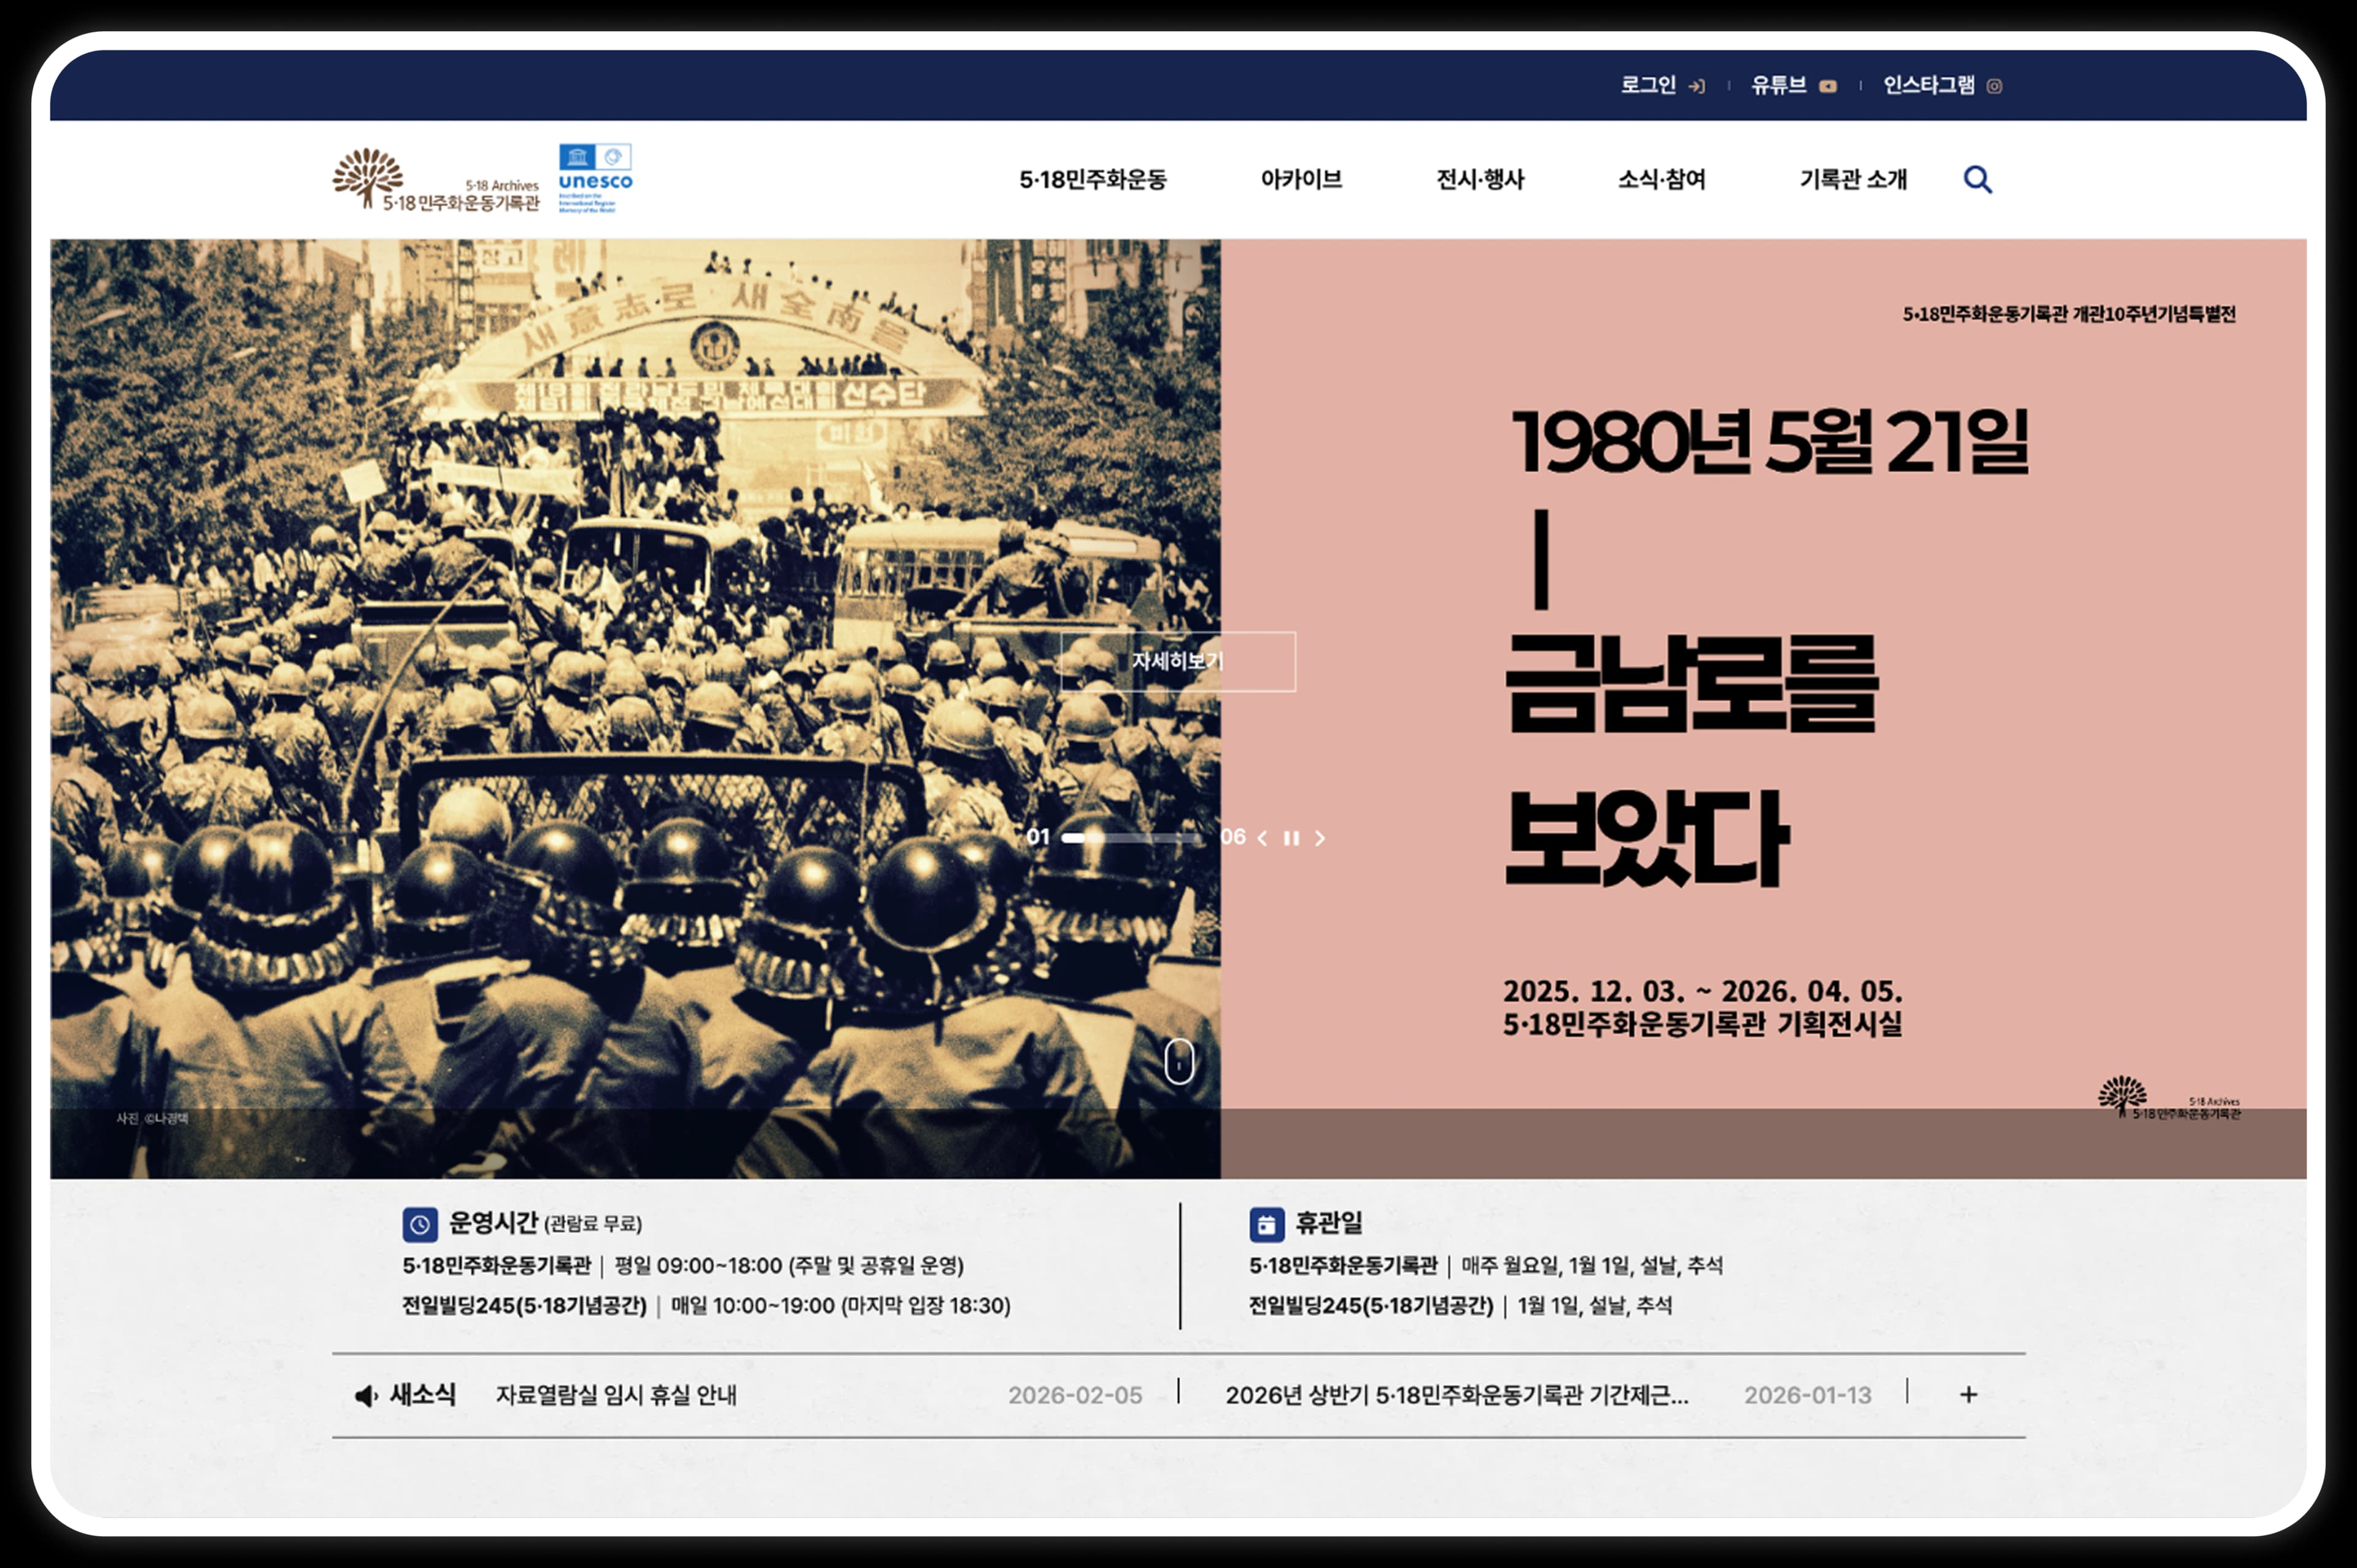Click the date 2026-01-13
Screen dimensions: 2357x1568
1808,1396
